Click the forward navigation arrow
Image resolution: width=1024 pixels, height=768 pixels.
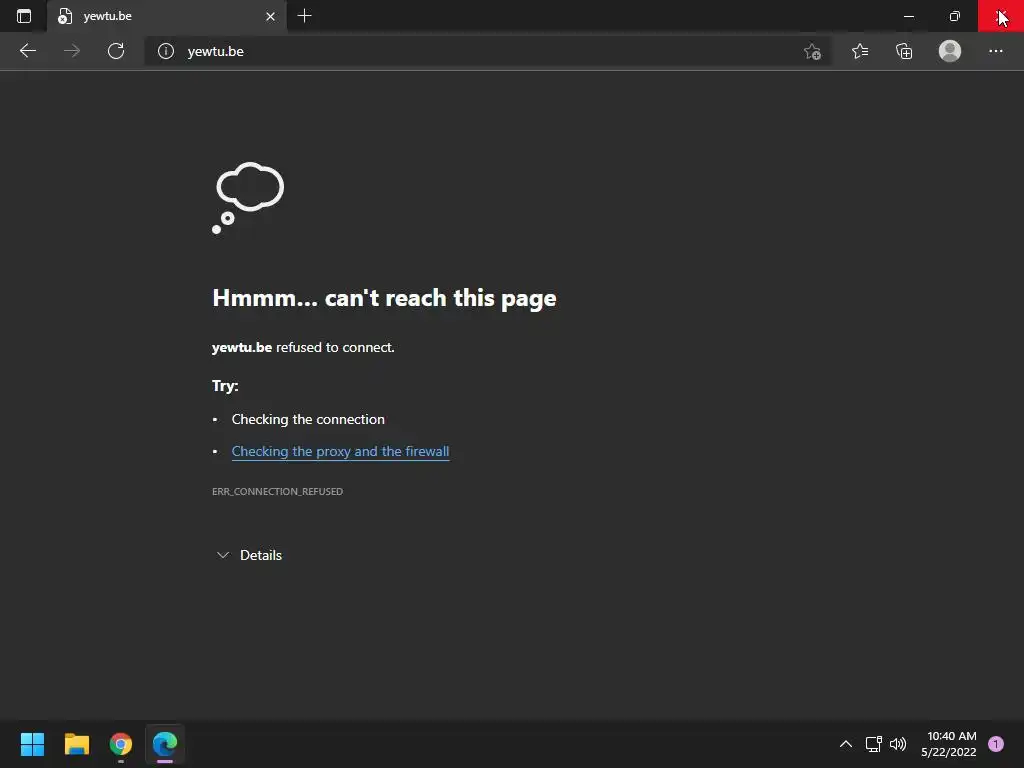(x=72, y=51)
